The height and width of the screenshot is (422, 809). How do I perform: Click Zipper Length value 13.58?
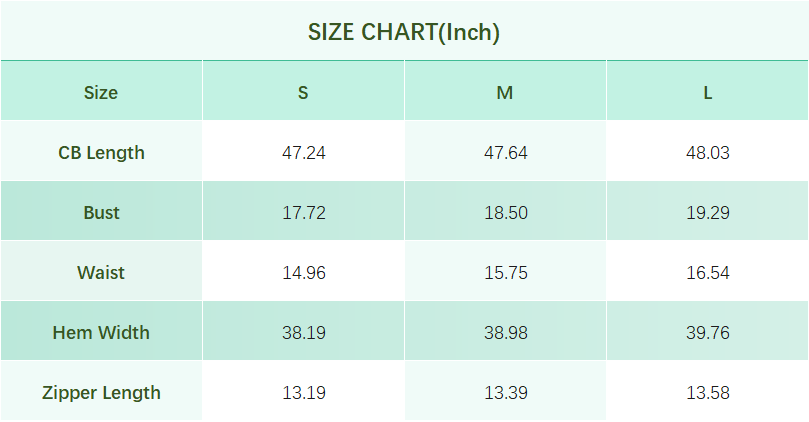pos(707,393)
